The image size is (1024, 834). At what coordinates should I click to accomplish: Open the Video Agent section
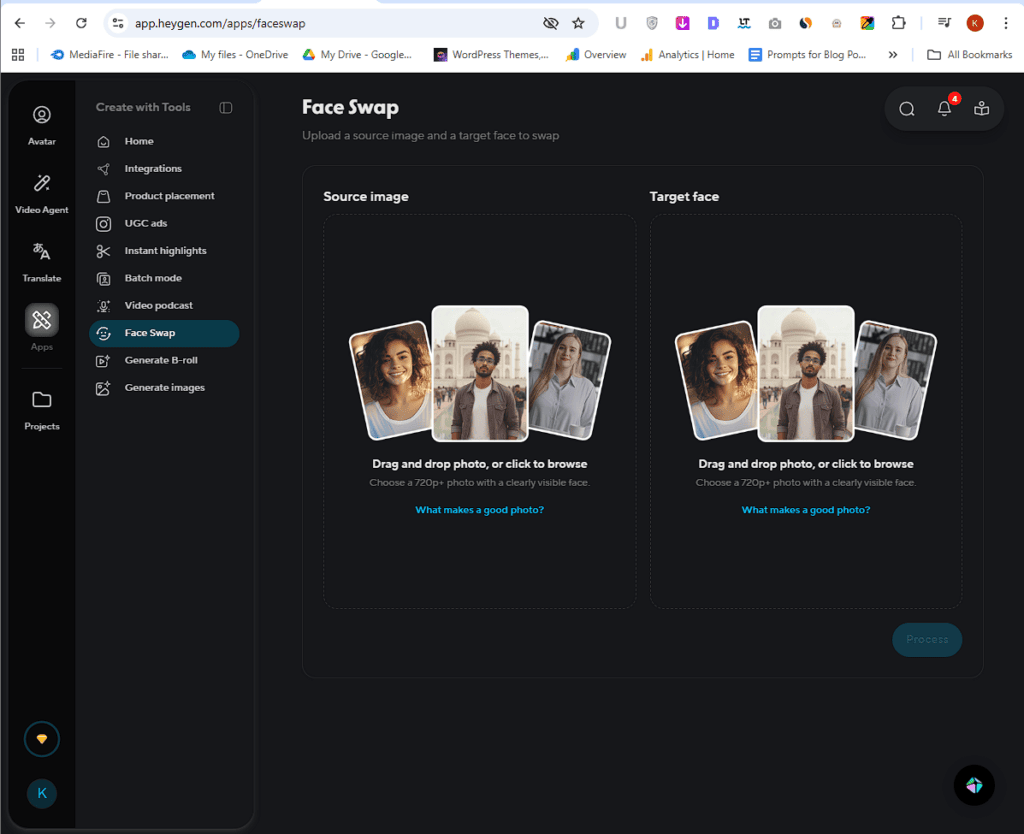coord(41,194)
